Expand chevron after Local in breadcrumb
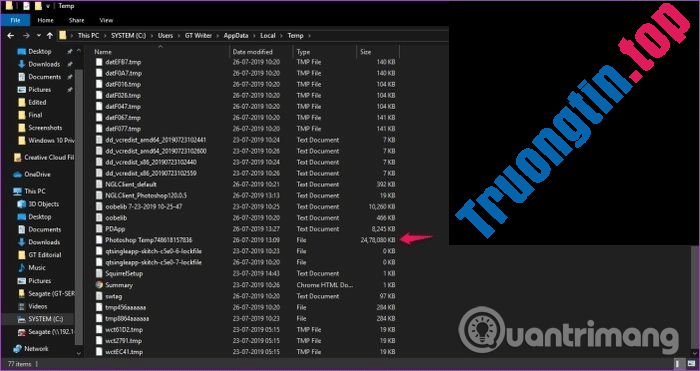This screenshot has height=371, width=700. 282,36
